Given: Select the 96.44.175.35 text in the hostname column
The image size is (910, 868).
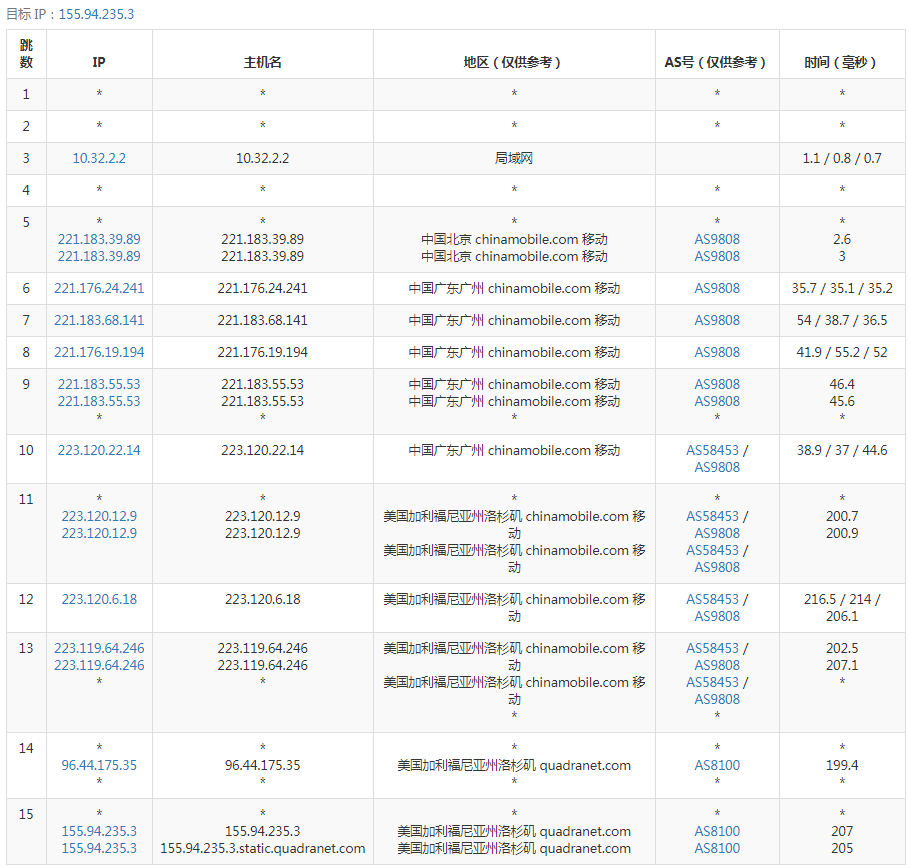Looking at the screenshot, I should tap(263, 765).
